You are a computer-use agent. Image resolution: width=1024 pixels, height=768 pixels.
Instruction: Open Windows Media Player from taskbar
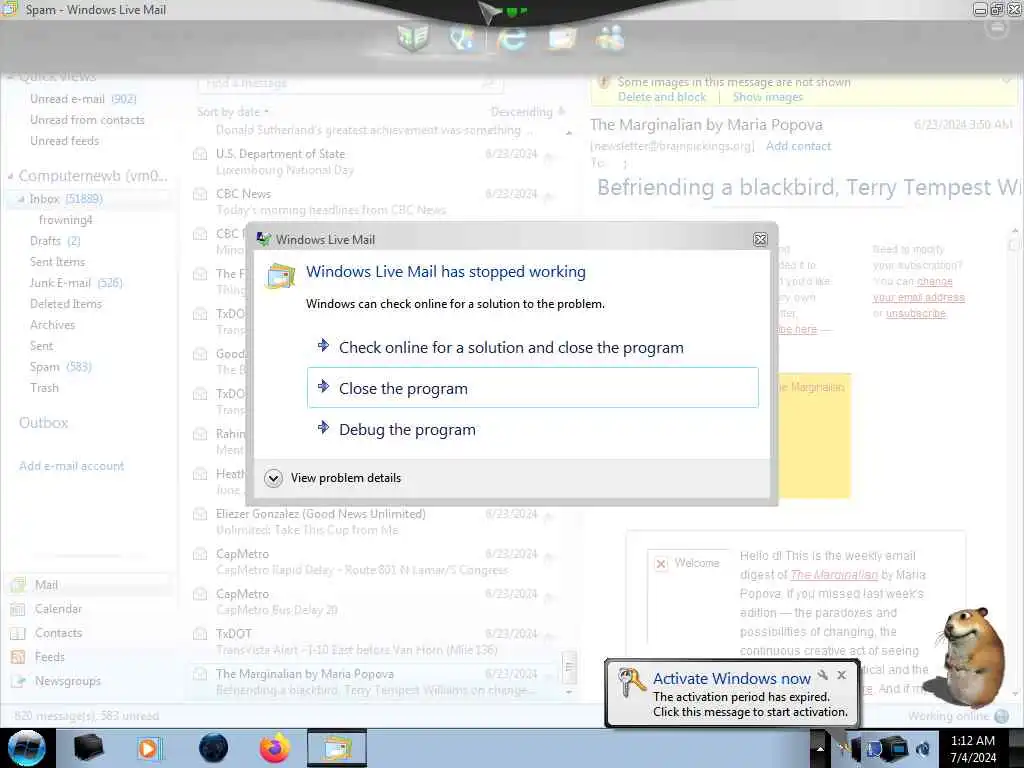150,748
